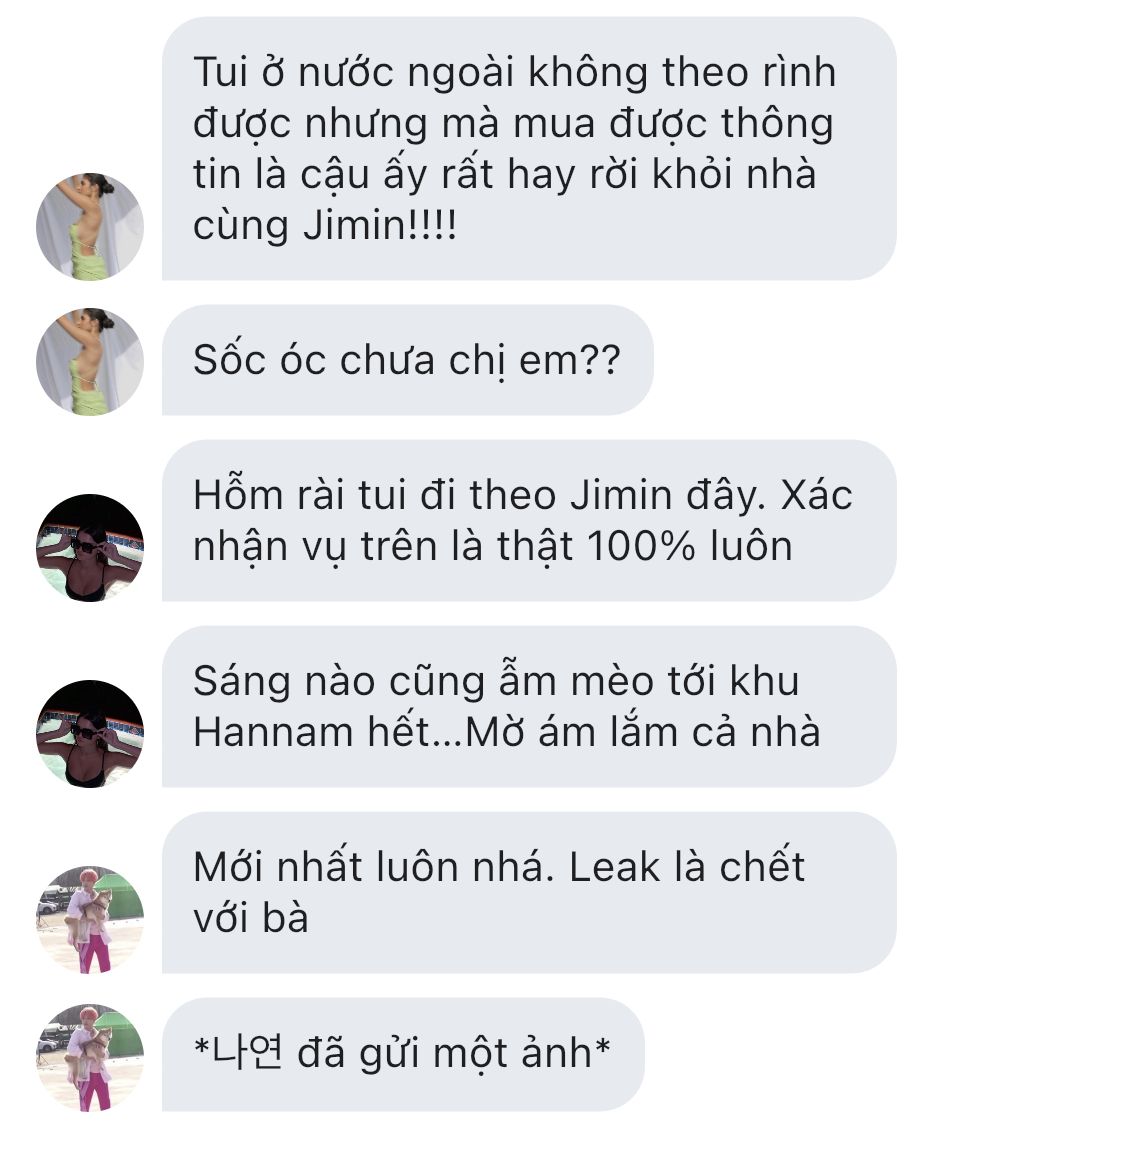Screen dimensions: 1125x1159
Task: Open the '*나연 đã gửi một ảnh*' photo message
Action: (403, 1054)
